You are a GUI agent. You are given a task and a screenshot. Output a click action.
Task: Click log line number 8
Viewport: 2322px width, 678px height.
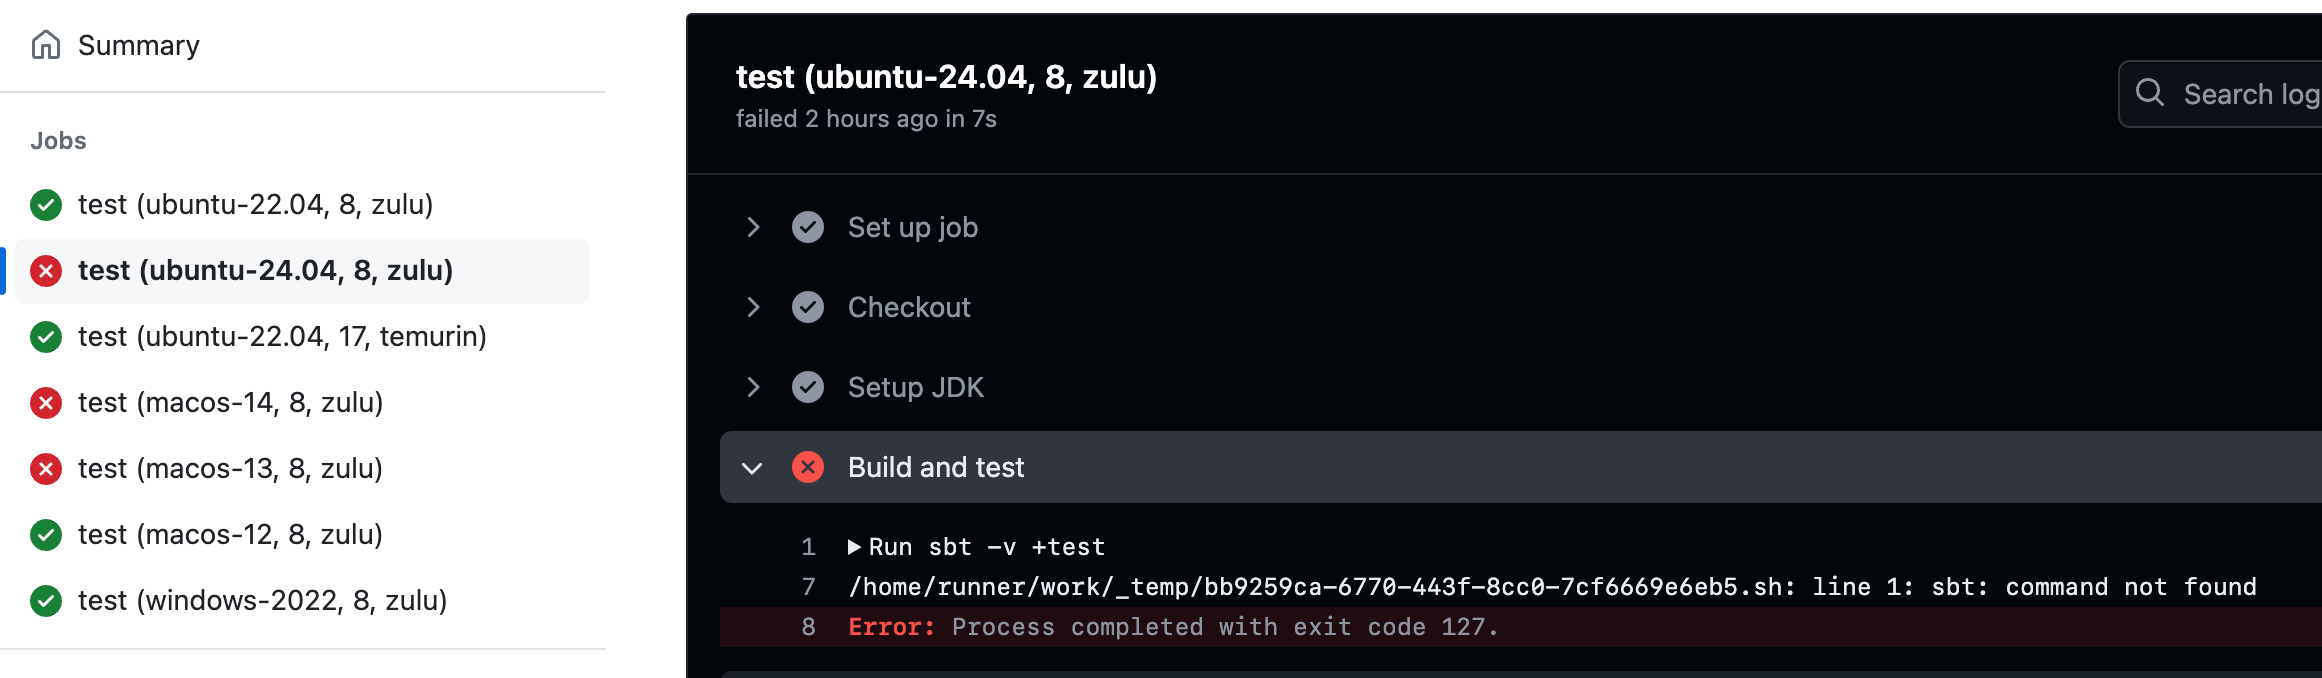click(x=808, y=627)
